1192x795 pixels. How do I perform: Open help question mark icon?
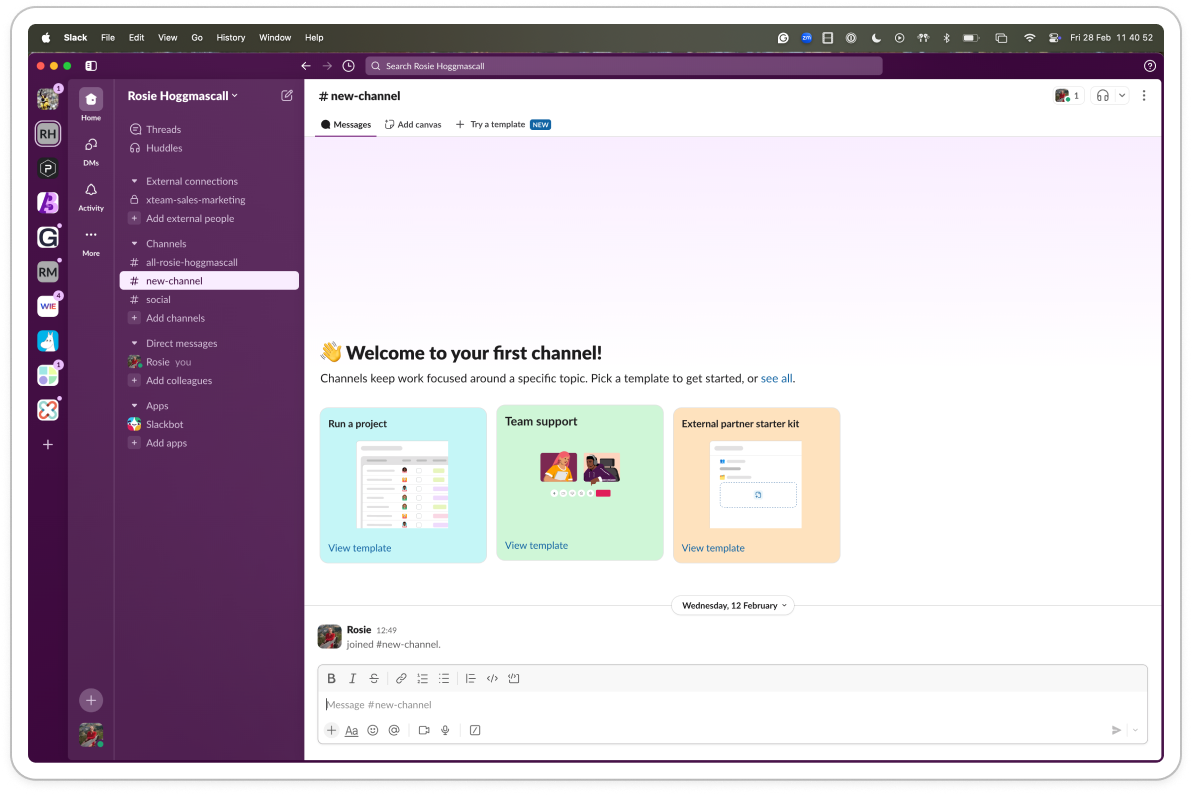(1149, 66)
